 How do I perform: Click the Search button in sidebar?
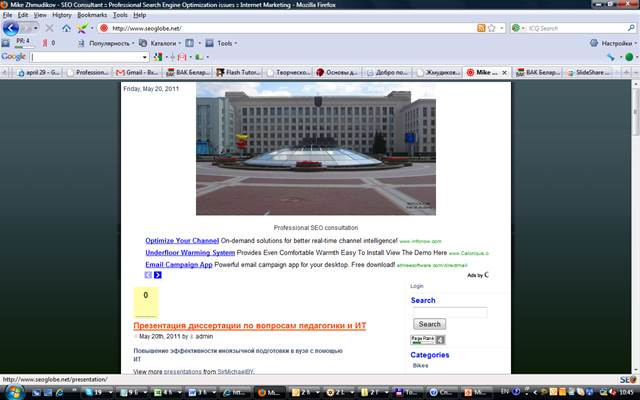coord(429,324)
